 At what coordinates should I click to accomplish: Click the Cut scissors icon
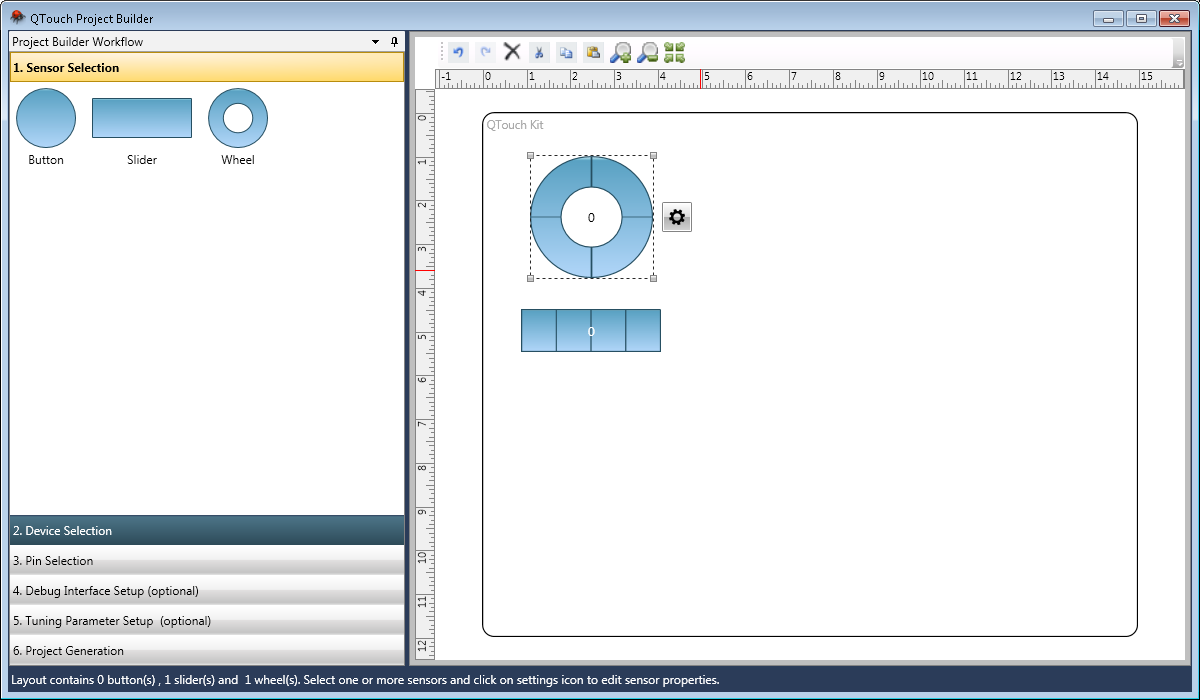[x=539, y=52]
